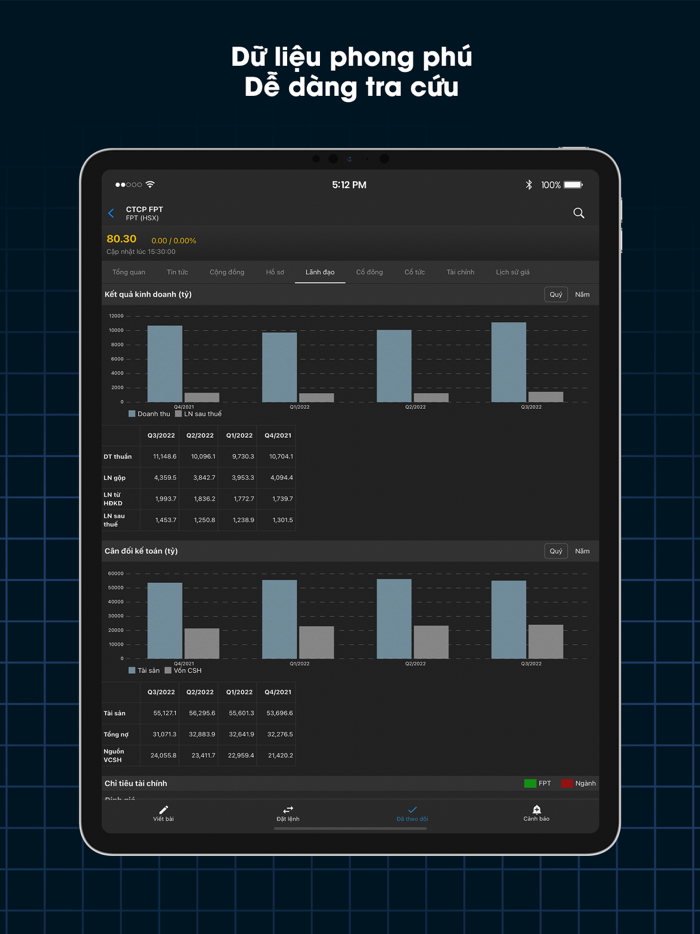
Task: Switch to the Tổng quan tab
Action: pos(129,272)
